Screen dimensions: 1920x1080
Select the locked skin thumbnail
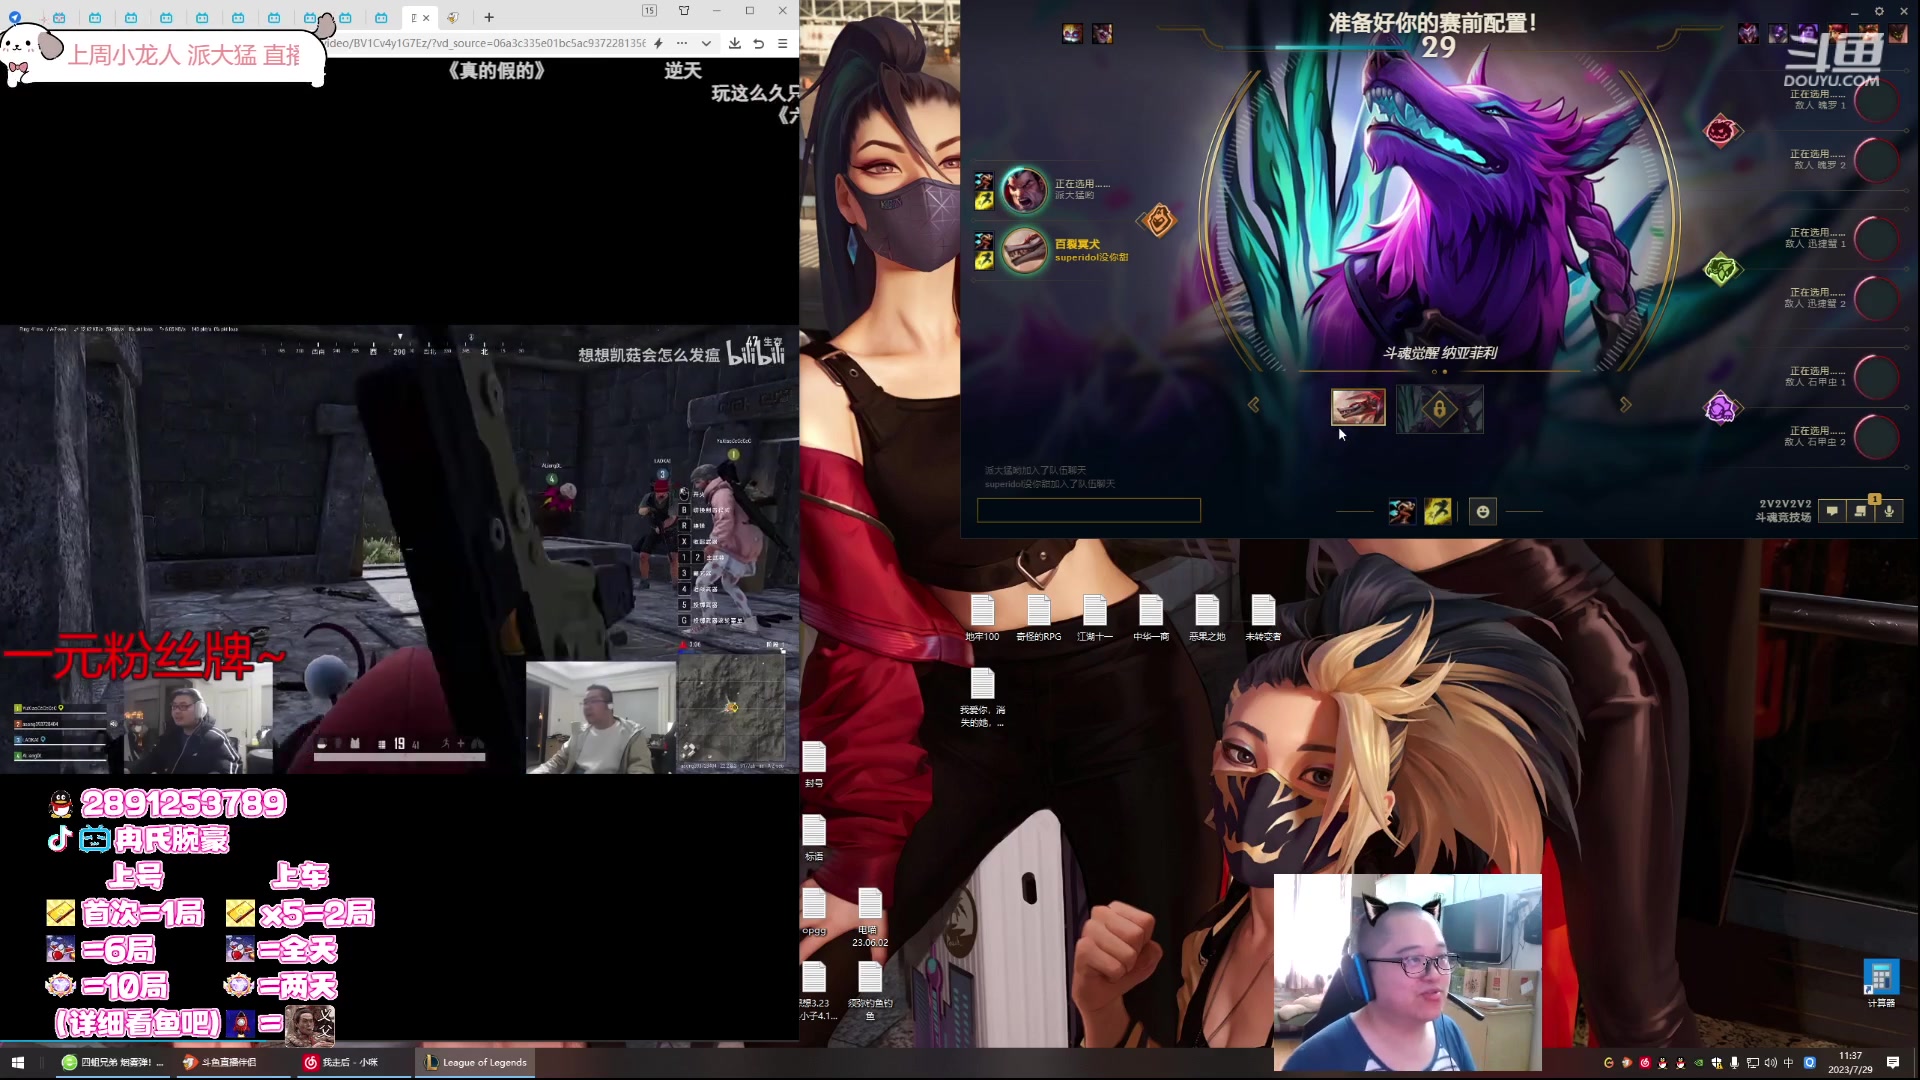(x=1440, y=408)
